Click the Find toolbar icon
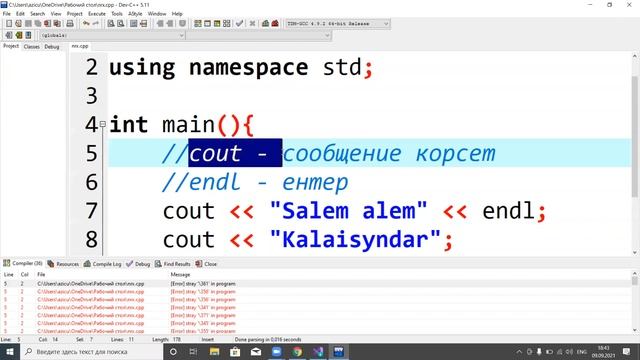Screen dimensions: 640x360 pyautogui.click(x=111, y=24)
